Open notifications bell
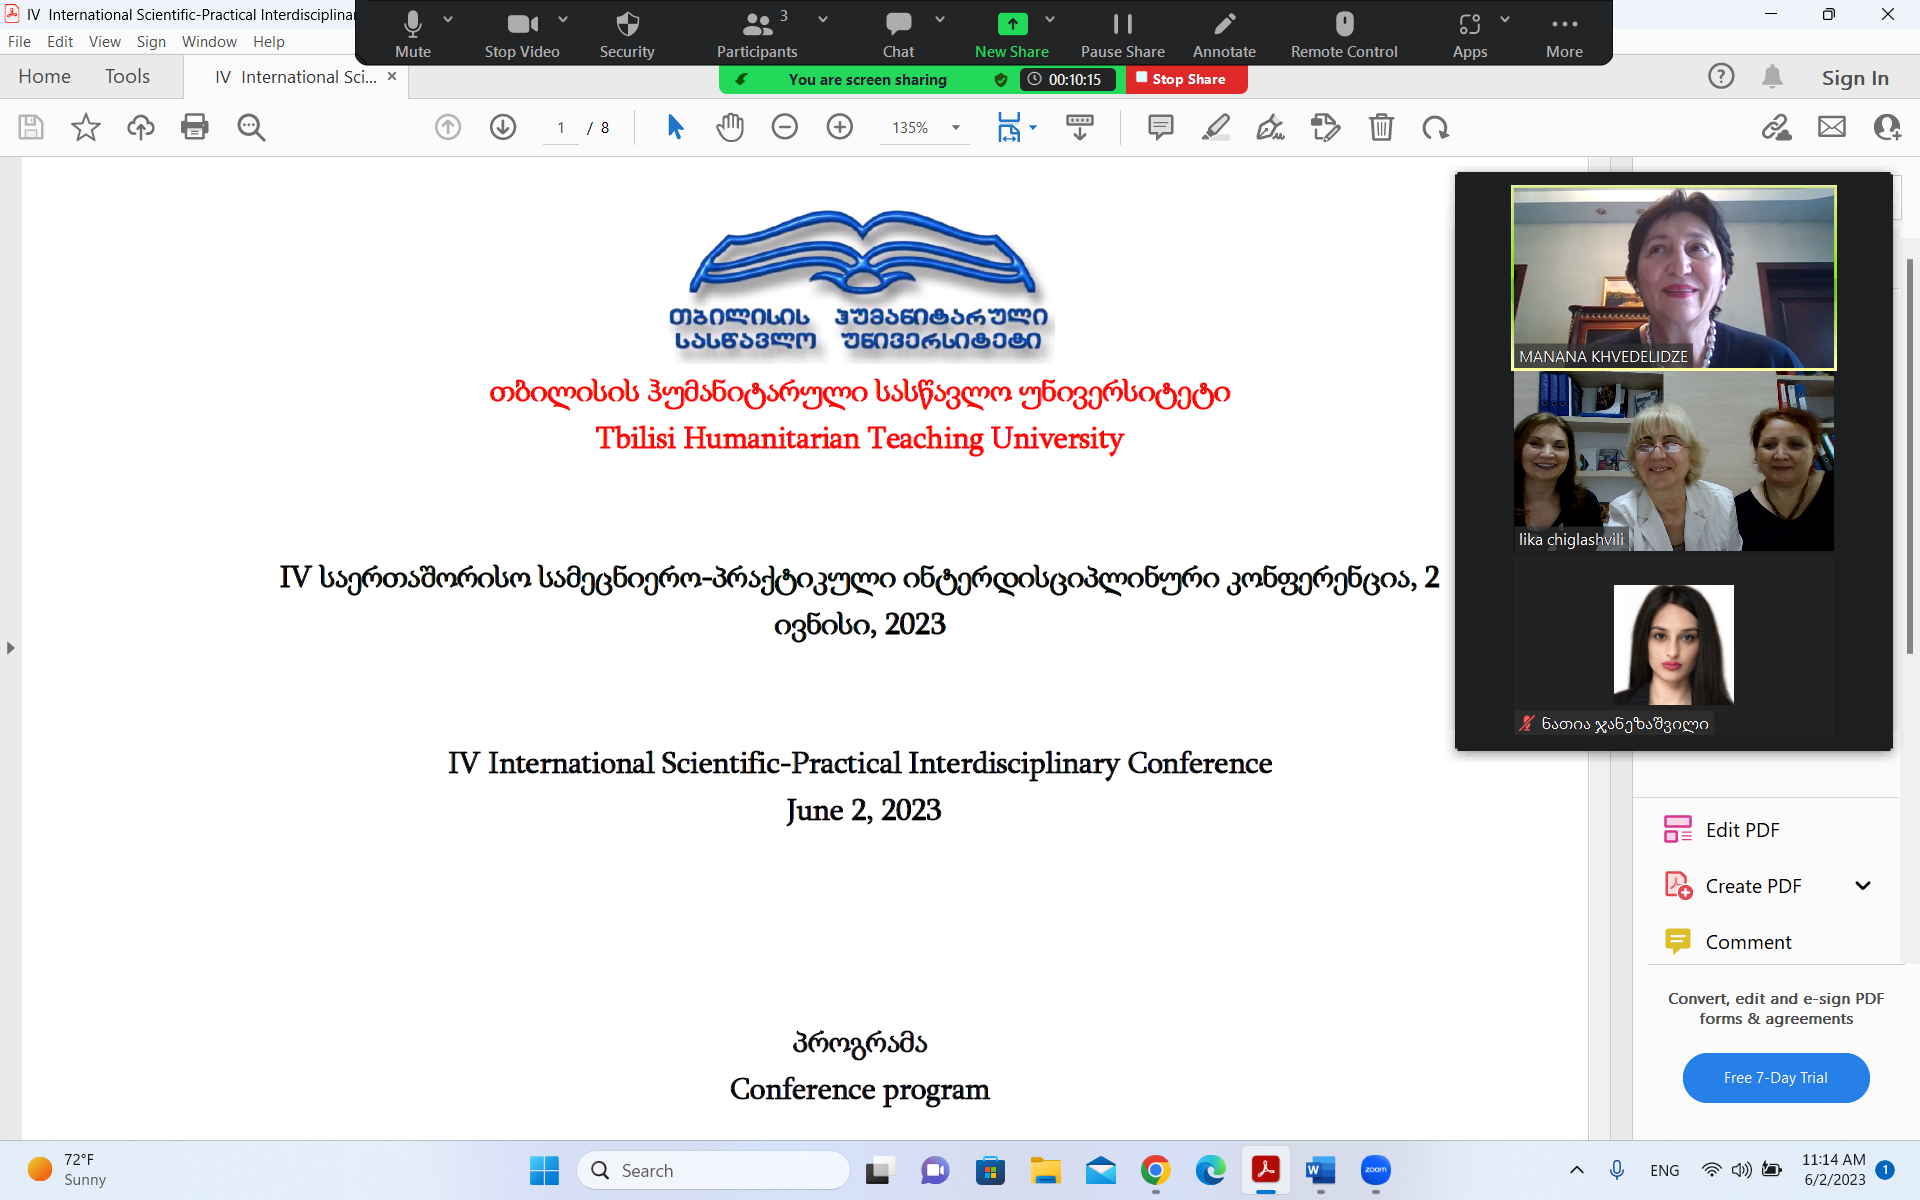 (1772, 76)
